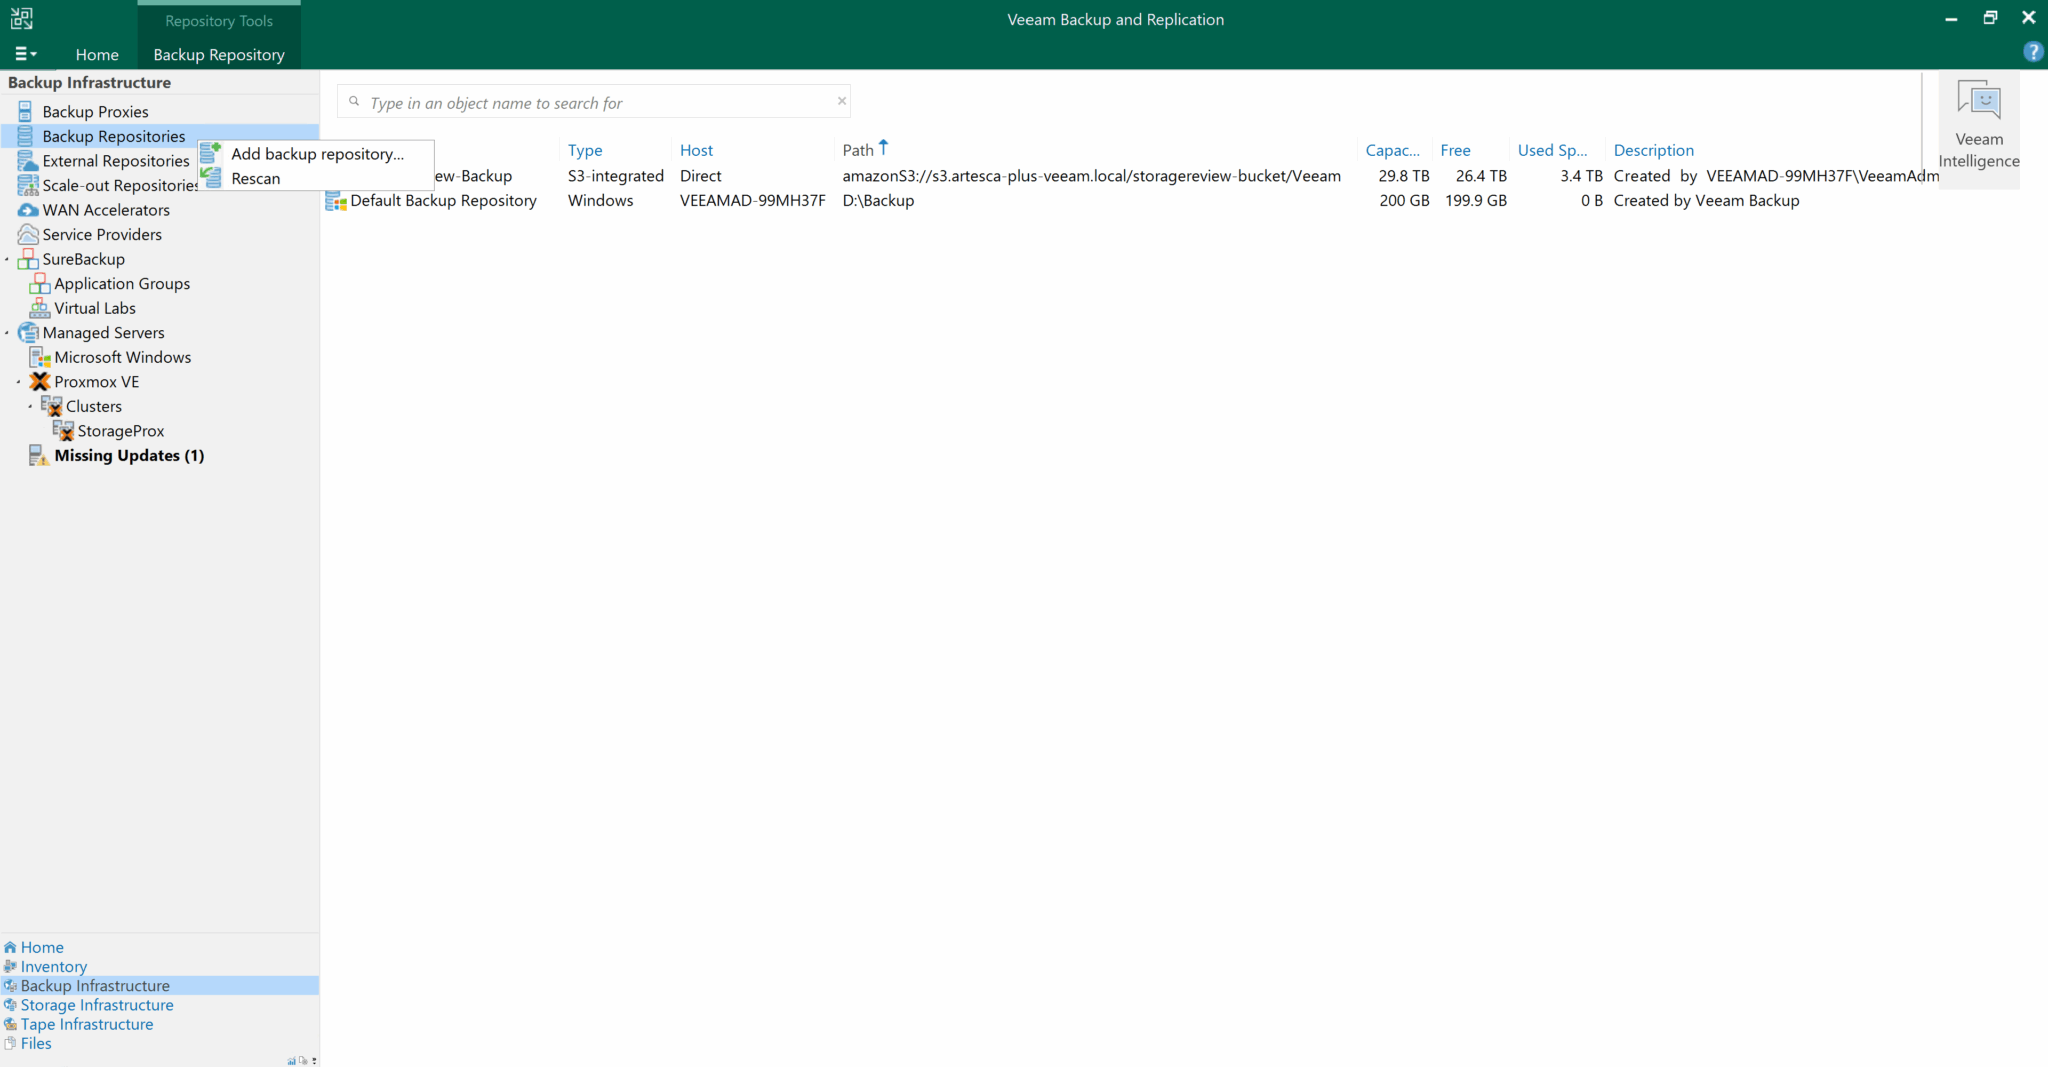Collapse the Proxmox VE tree node
The height and width of the screenshot is (1067, 2048).
[x=19, y=382]
